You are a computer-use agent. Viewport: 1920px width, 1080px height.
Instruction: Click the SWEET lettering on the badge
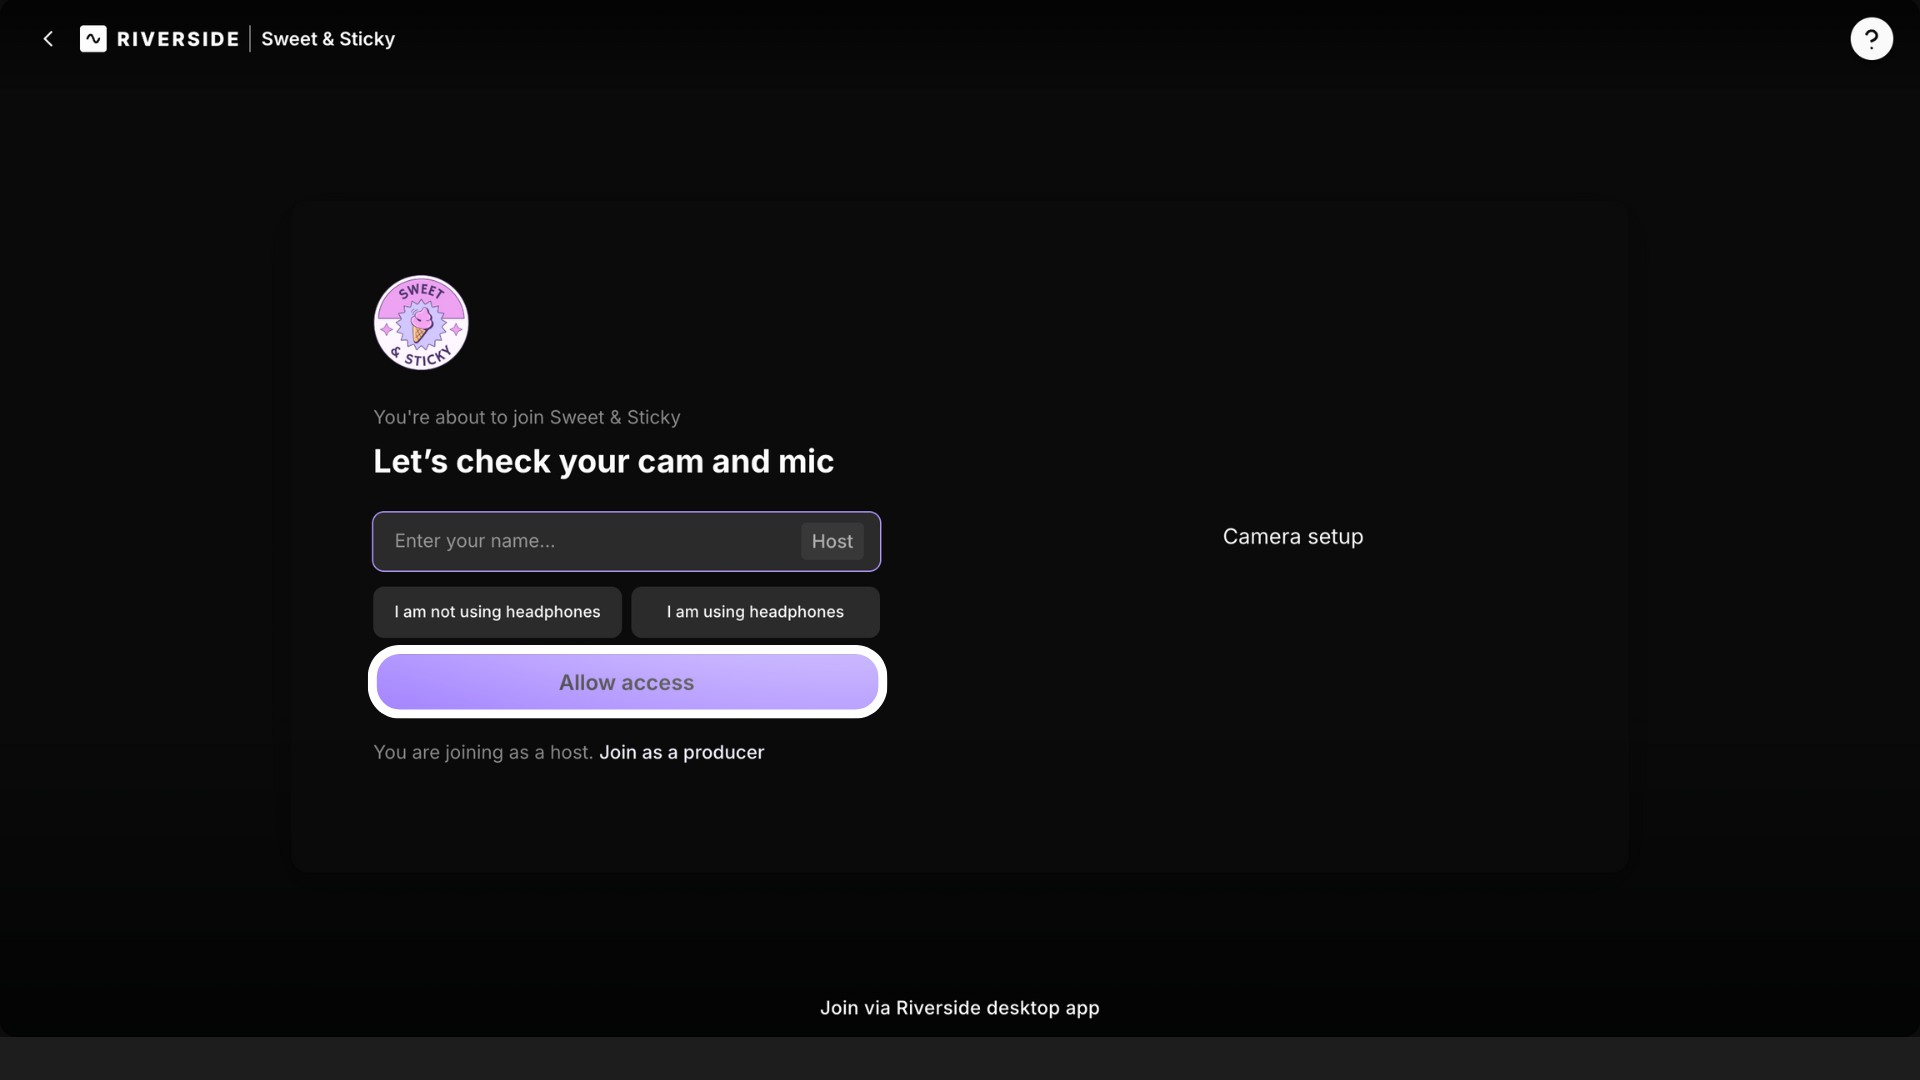tap(421, 291)
